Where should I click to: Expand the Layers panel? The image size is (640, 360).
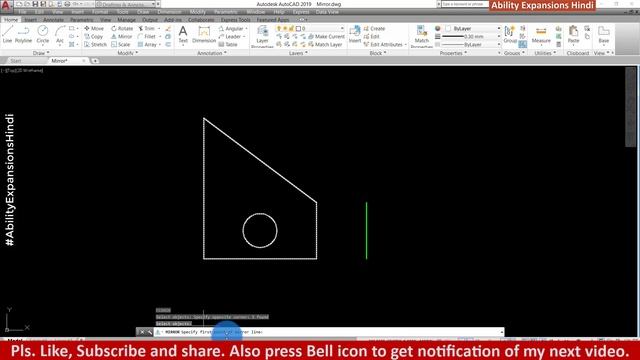pyautogui.click(x=298, y=53)
